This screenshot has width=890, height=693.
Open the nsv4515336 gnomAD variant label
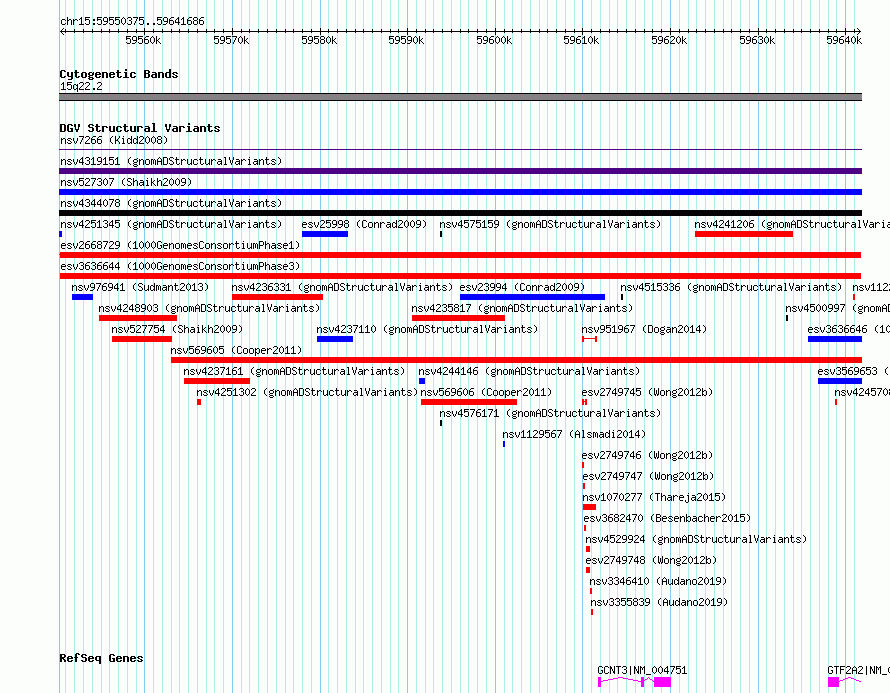731,287
